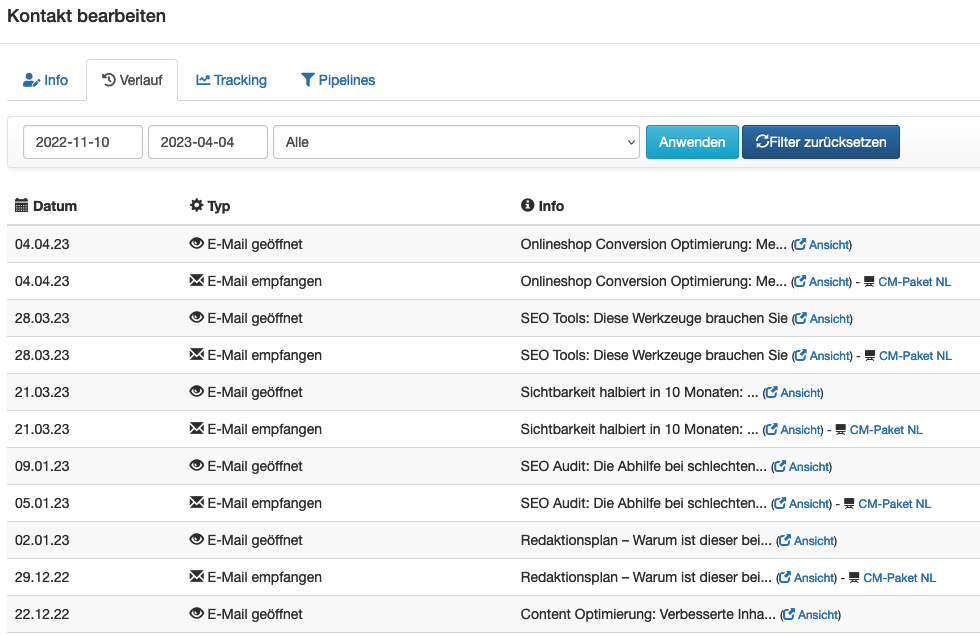
Task: Click the info circle icon in header
Action: (528, 205)
